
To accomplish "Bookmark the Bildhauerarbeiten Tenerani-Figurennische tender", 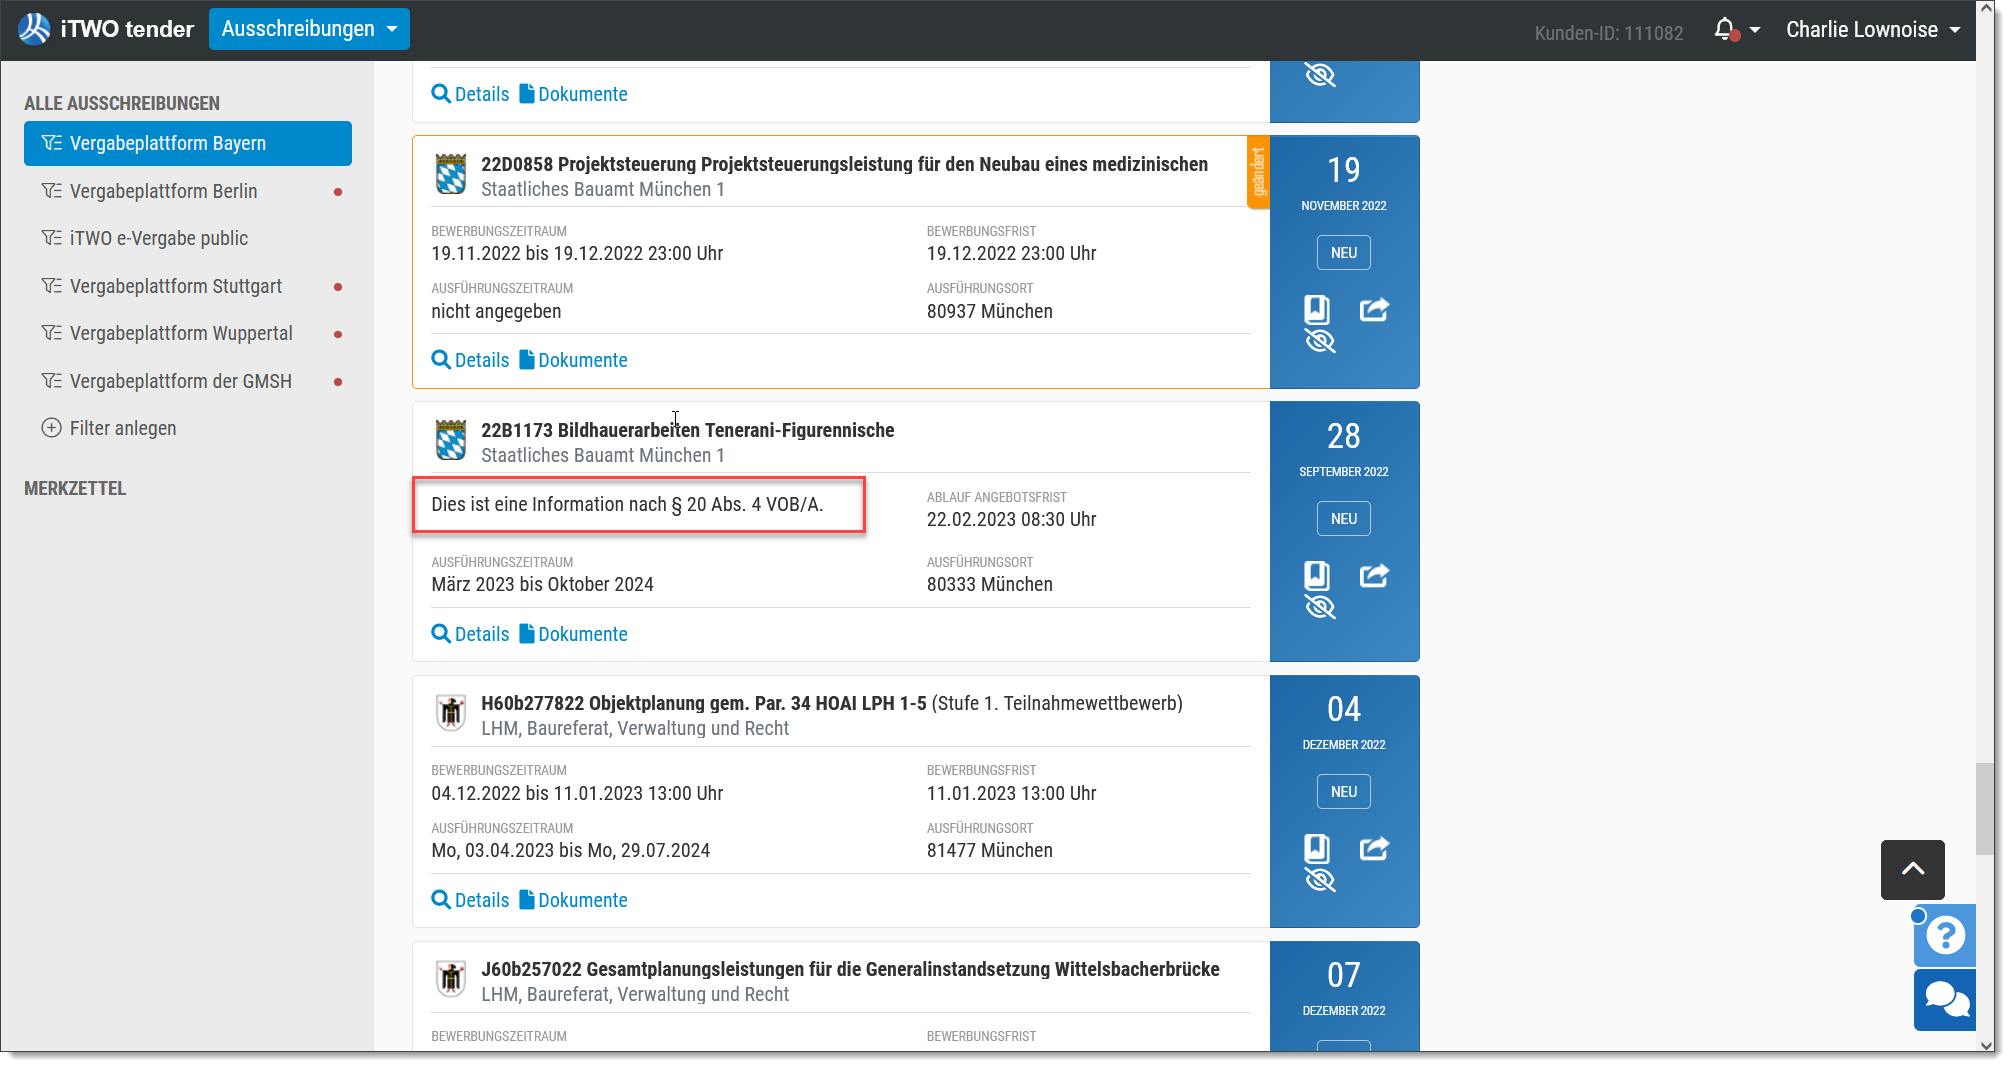I will [x=1317, y=575].
